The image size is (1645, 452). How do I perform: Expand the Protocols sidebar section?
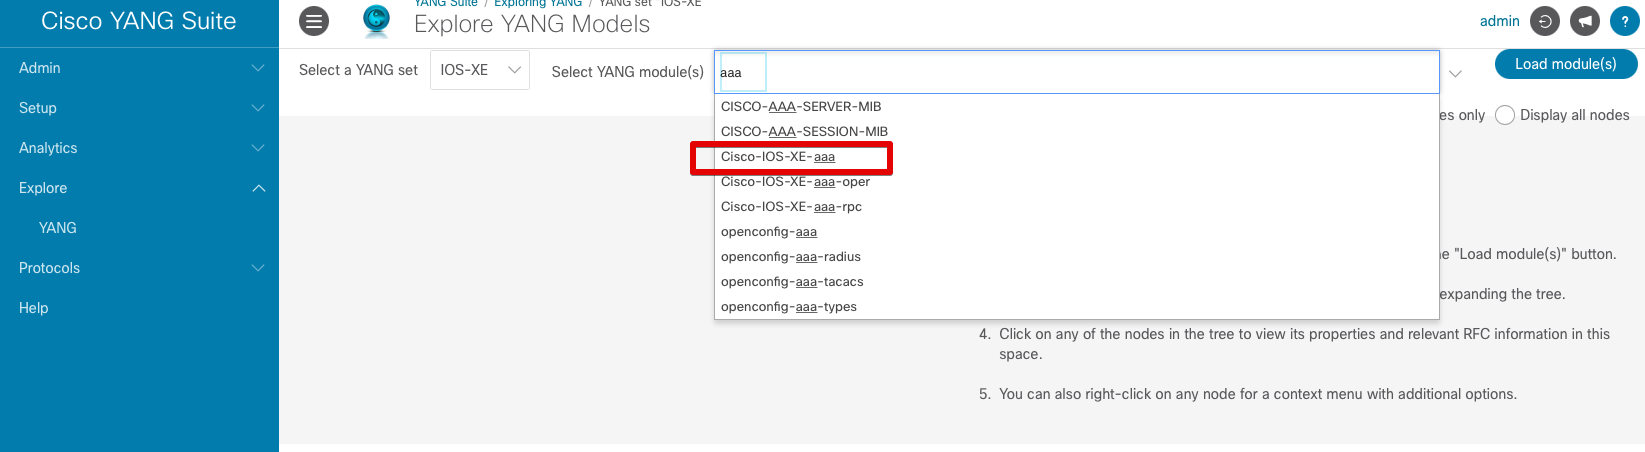139,268
